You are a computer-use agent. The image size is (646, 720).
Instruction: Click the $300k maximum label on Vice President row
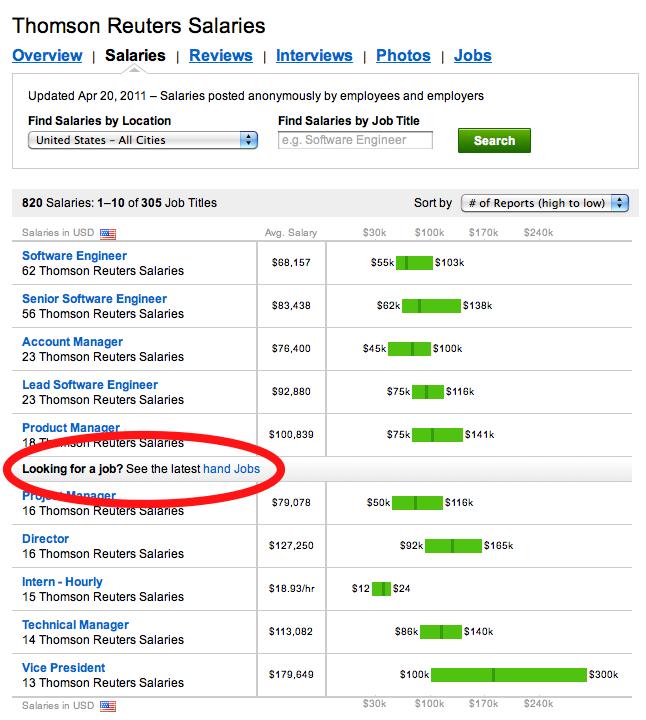coord(603,675)
